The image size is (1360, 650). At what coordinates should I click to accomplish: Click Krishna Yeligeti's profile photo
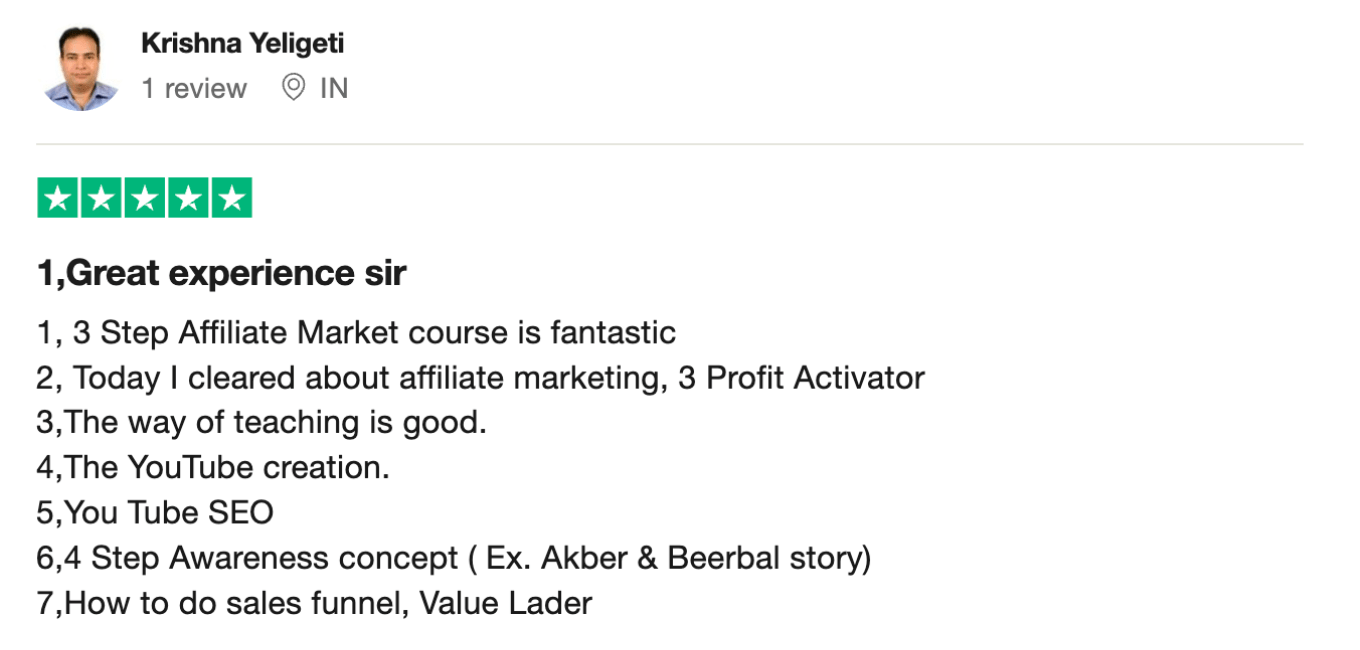[82, 68]
